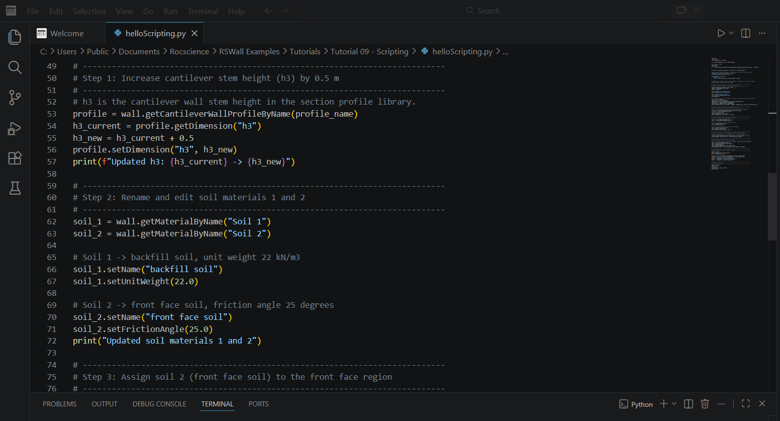Screen dimensions: 780x421
Task: Click the Search command center box
Action: point(482,11)
